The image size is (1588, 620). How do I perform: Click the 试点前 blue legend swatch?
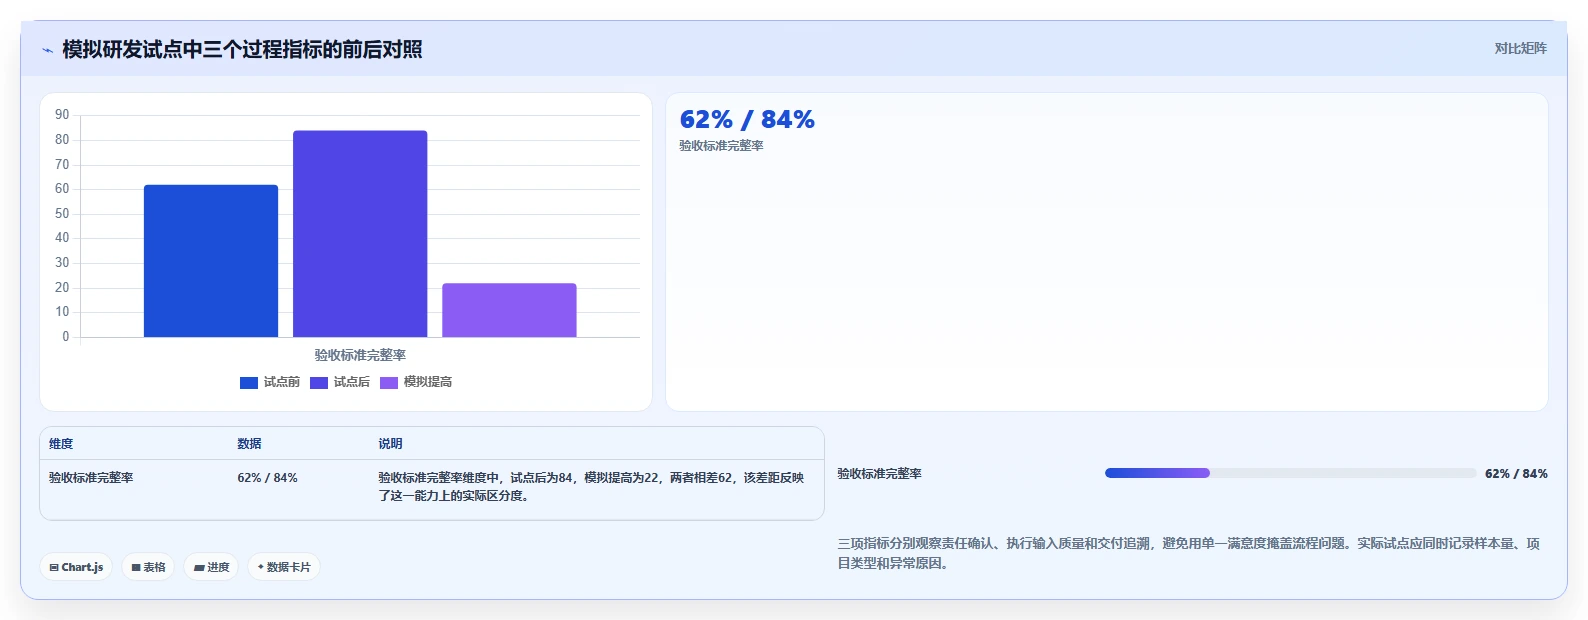(x=249, y=382)
